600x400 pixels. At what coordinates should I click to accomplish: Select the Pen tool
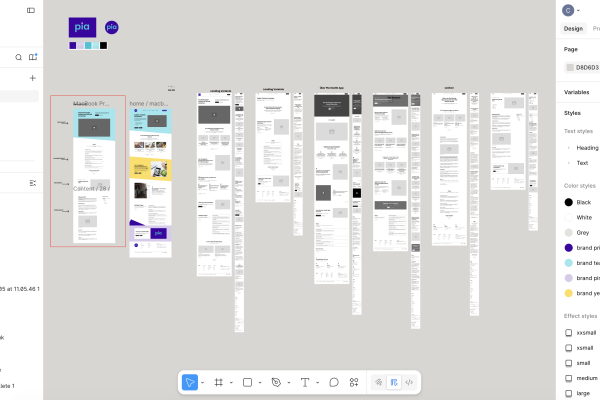(276, 382)
